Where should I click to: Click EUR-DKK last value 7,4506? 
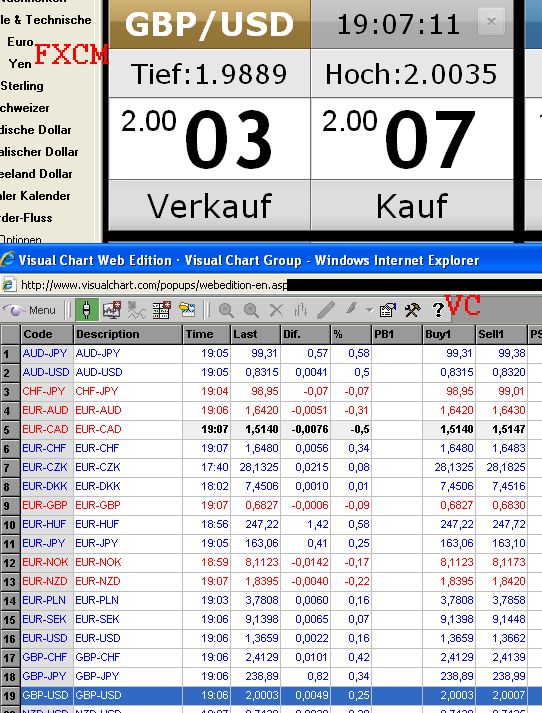(x=256, y=487)
